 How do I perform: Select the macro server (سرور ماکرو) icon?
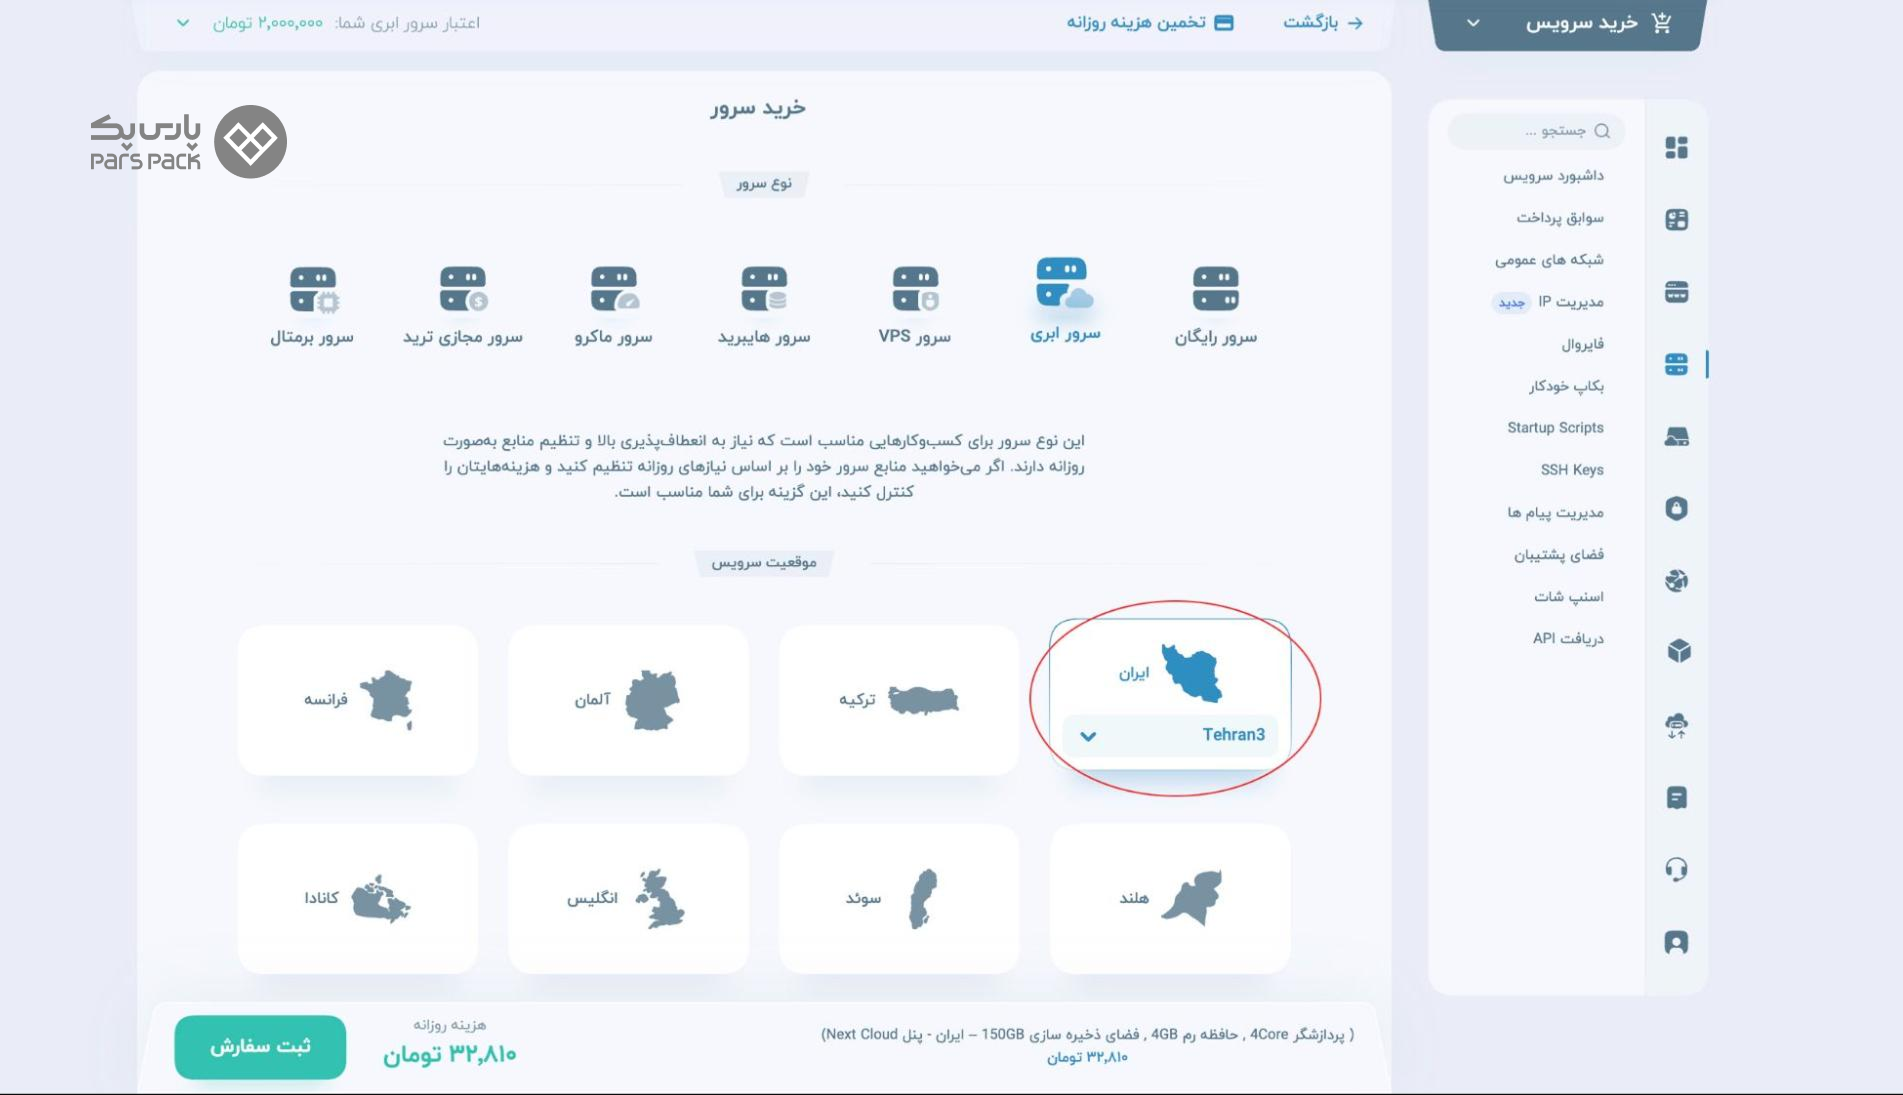[613, 289]
